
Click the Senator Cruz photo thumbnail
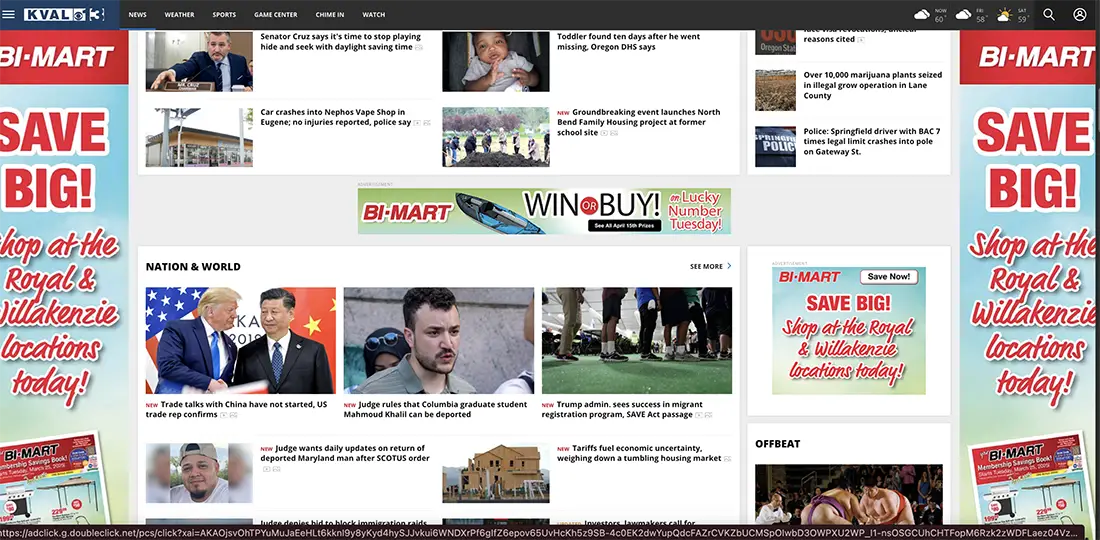199,61
